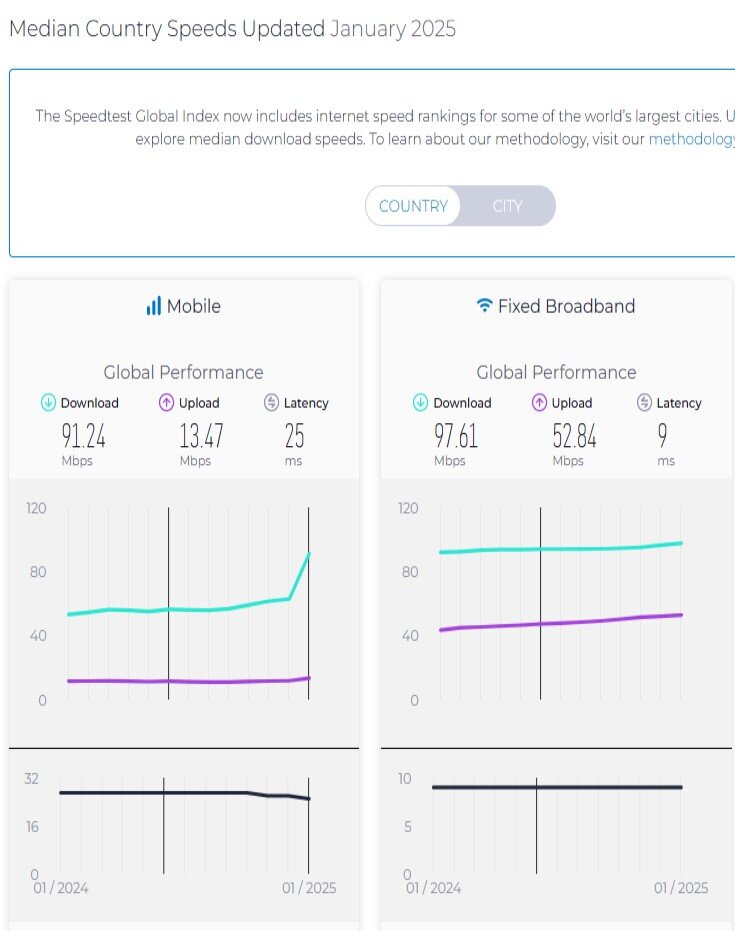Switch the toggle to CITY
Screen dimensions: 735x931
point(508,206)
